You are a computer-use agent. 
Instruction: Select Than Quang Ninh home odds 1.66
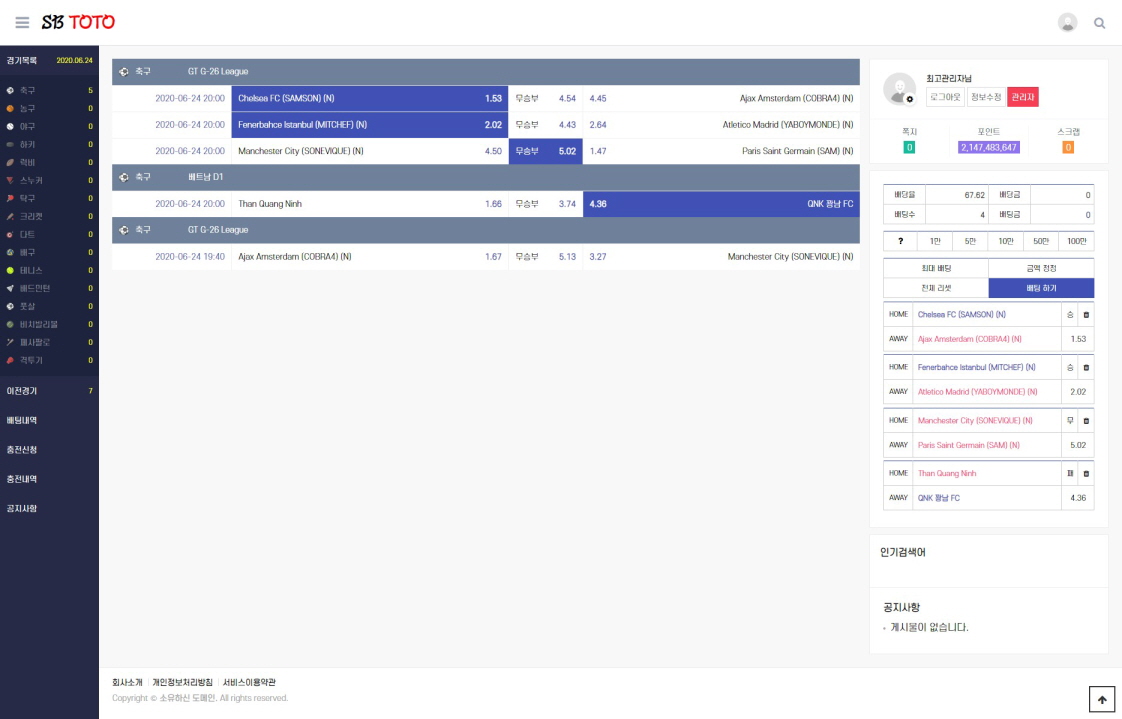[x=369, y=204]
